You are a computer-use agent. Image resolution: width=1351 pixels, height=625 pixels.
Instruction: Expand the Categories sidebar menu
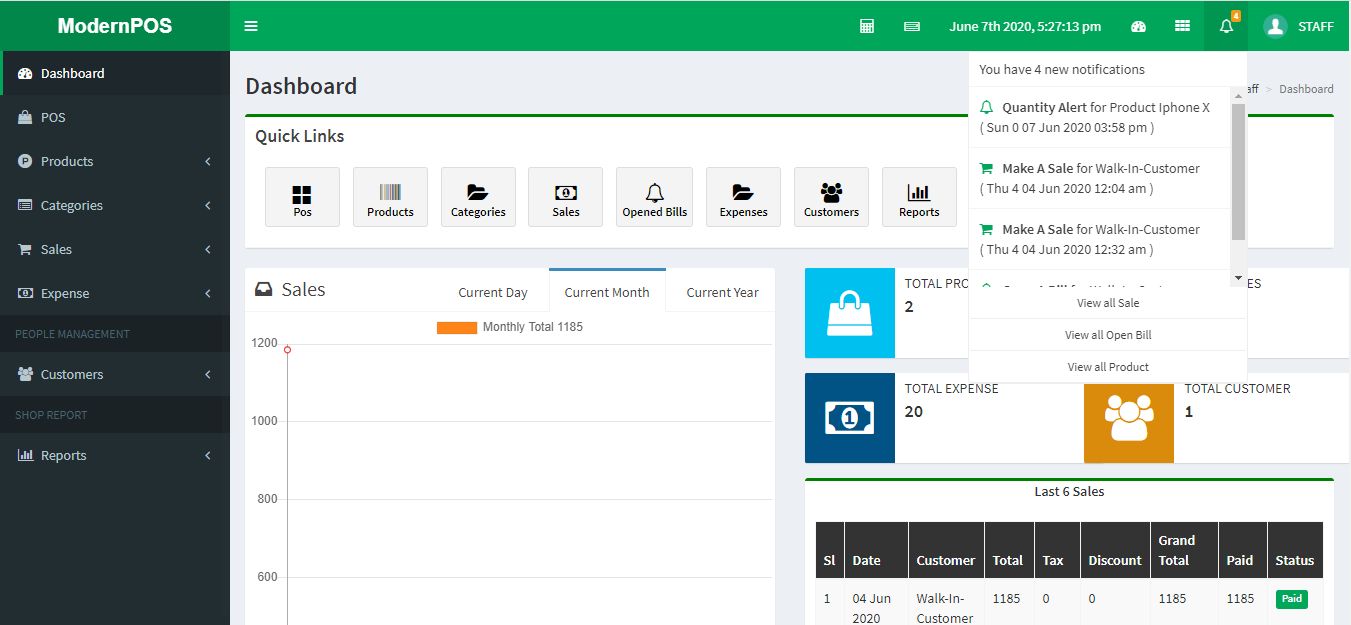[x=115, y=205]
